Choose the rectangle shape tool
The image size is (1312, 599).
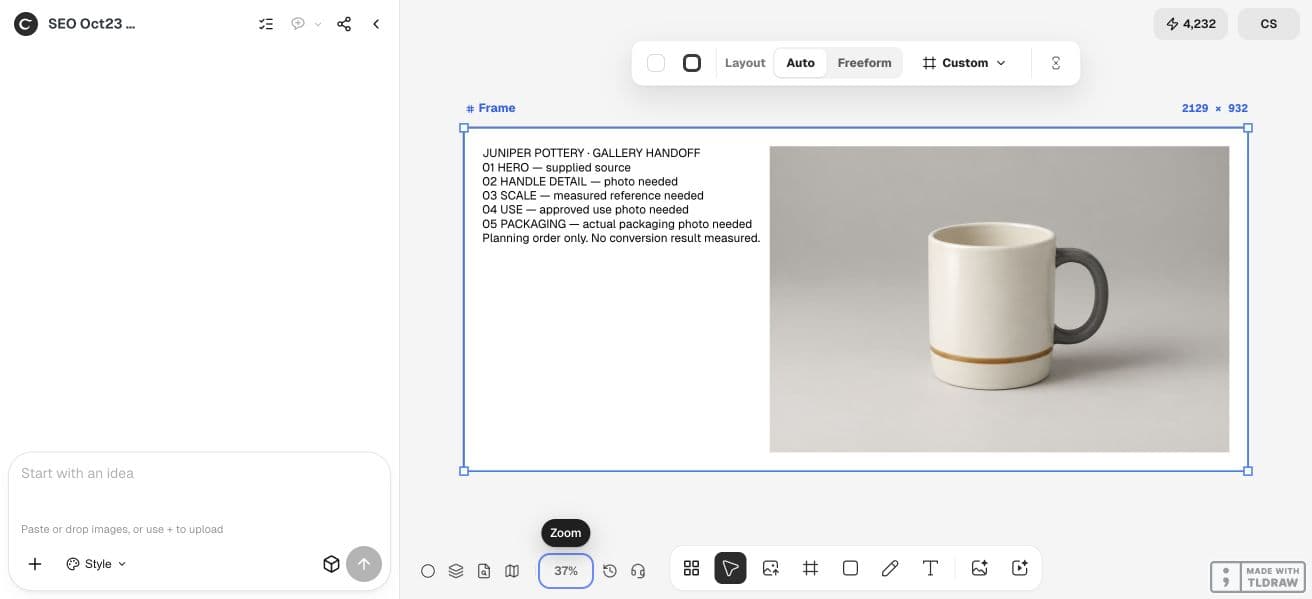coord(850,568)
